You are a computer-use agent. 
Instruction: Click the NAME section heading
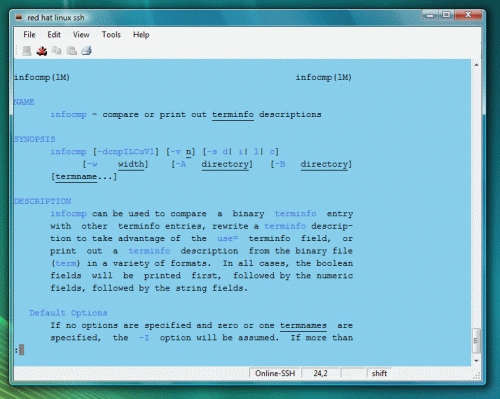(x=24, y=102)
